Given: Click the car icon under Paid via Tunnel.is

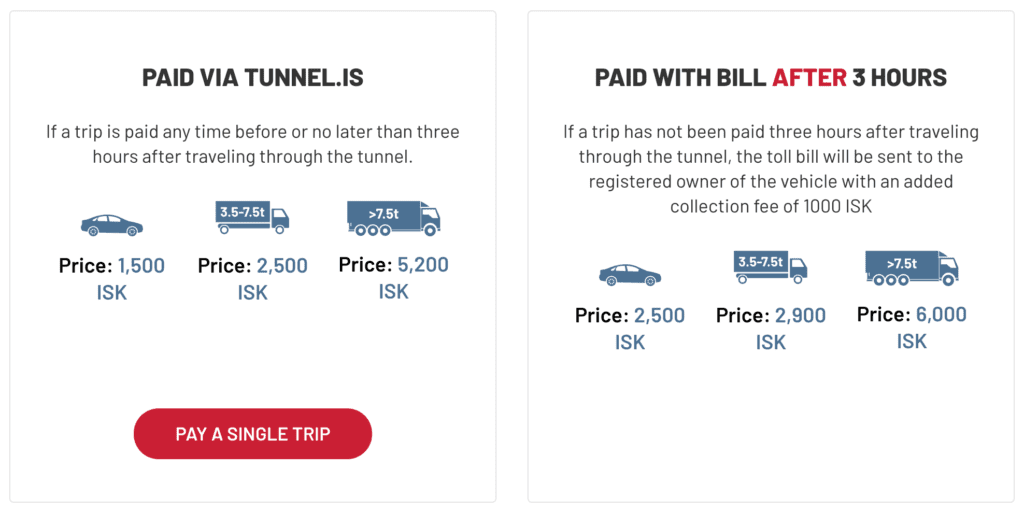Looking at the screenshot, I should [112, 225].
